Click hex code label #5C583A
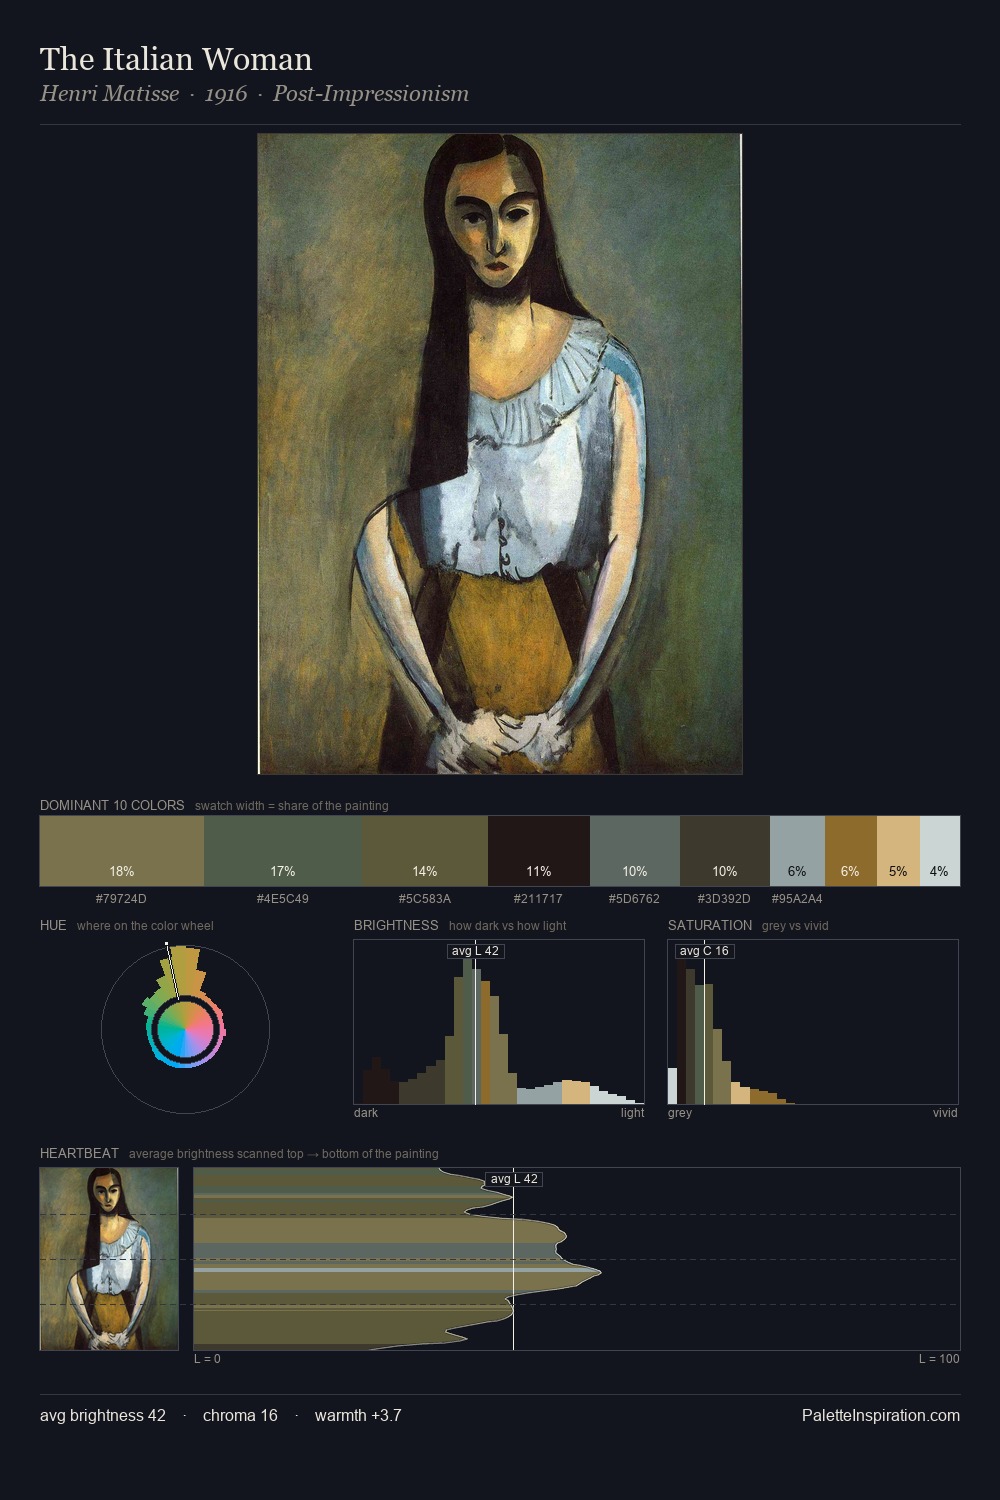The image size is (1000, 1500). [x=425, y=899]
